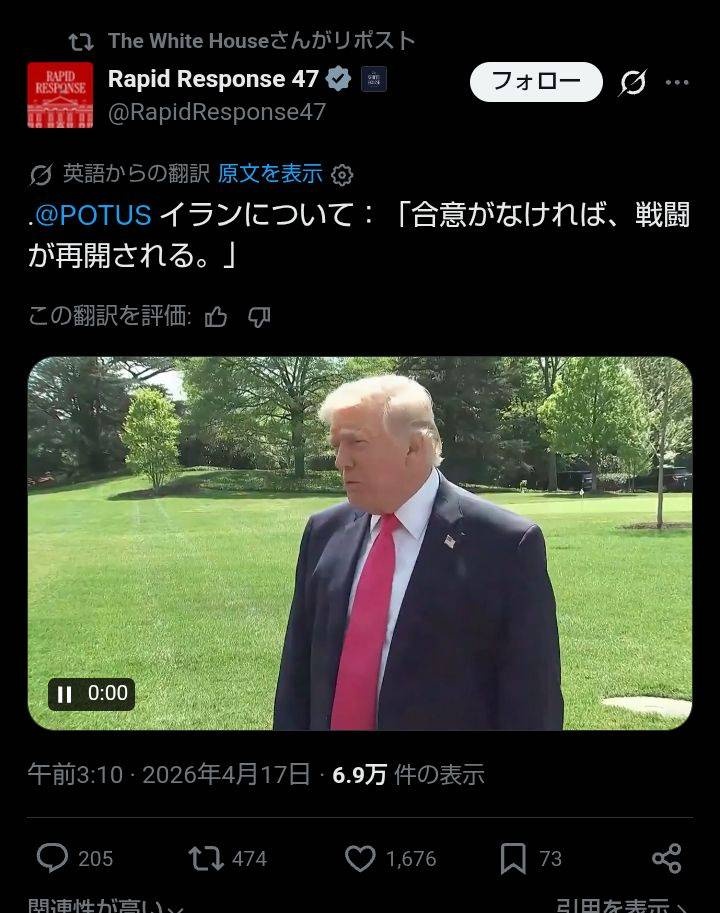Bookmark this post
Viewport: 720px width, 913px height.
(513, 858)
